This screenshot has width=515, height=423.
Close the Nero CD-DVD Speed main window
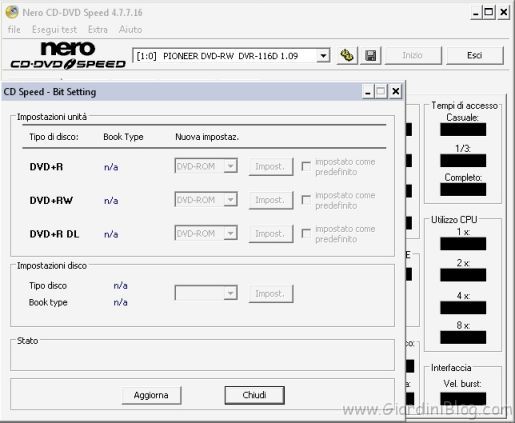coord(504,13)
